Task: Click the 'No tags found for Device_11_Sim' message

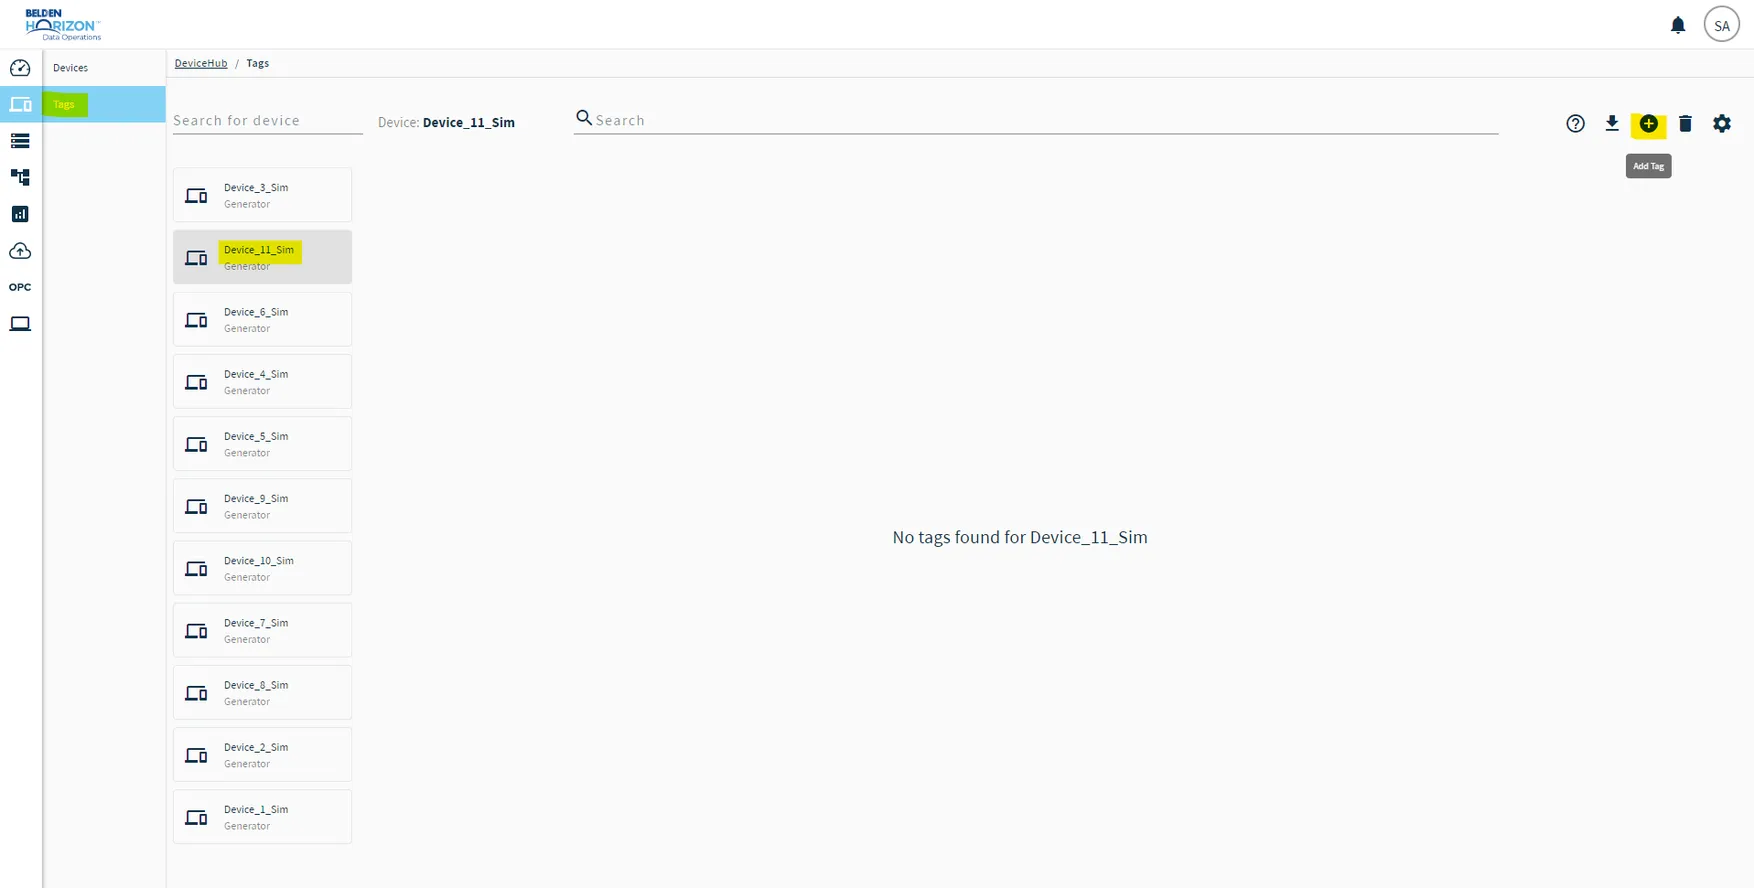Action: coord(1020,537)
